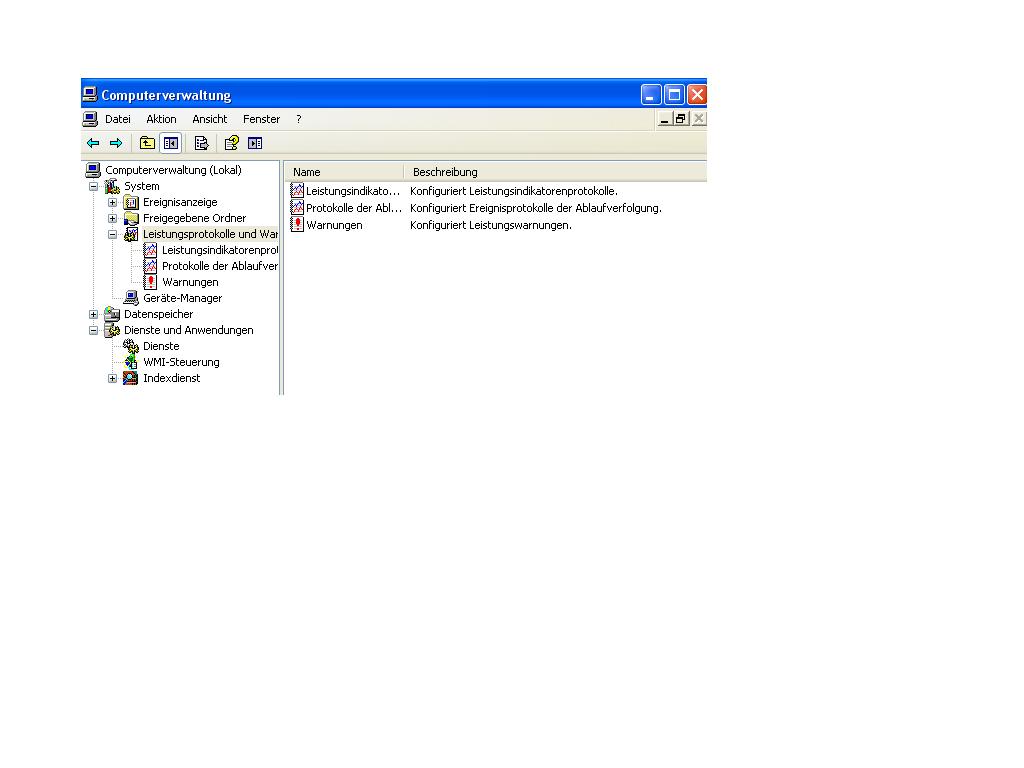Select Leistungsindikato... row in list
The width and height of the screenshot is (1024, 768).
click(x=345, y=191)
